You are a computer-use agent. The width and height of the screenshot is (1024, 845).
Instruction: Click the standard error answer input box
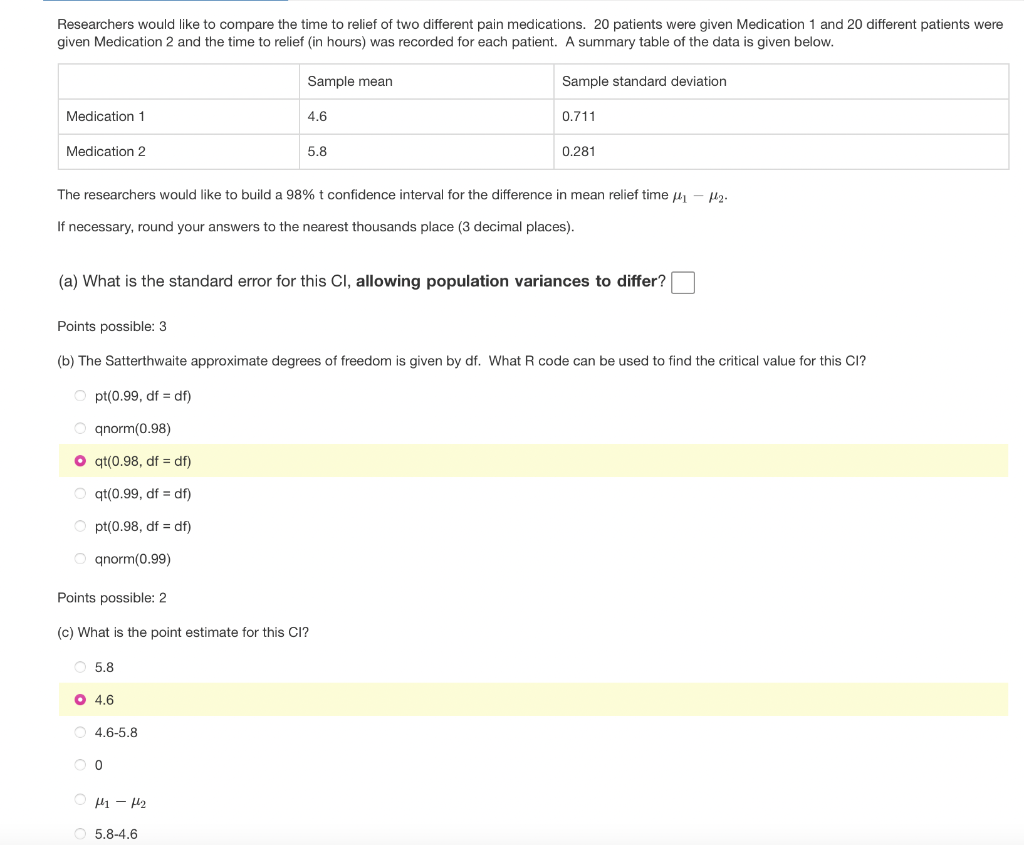(682, 282)
